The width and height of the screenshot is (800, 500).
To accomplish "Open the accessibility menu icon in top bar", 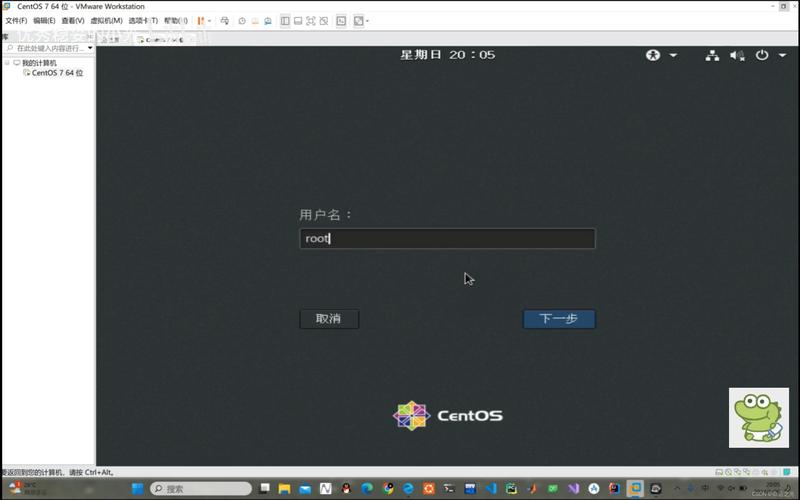I will click(x=654, y=56).
